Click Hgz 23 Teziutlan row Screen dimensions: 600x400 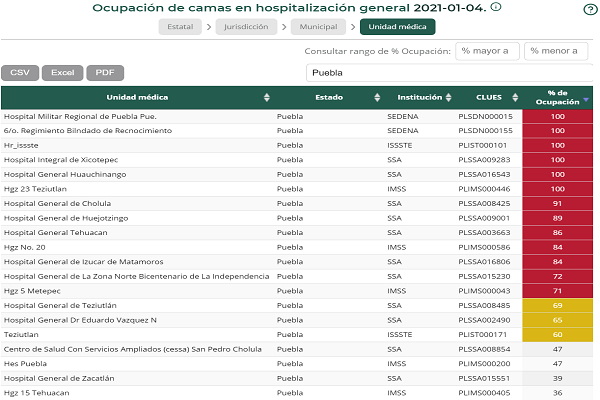coord(297,189)
